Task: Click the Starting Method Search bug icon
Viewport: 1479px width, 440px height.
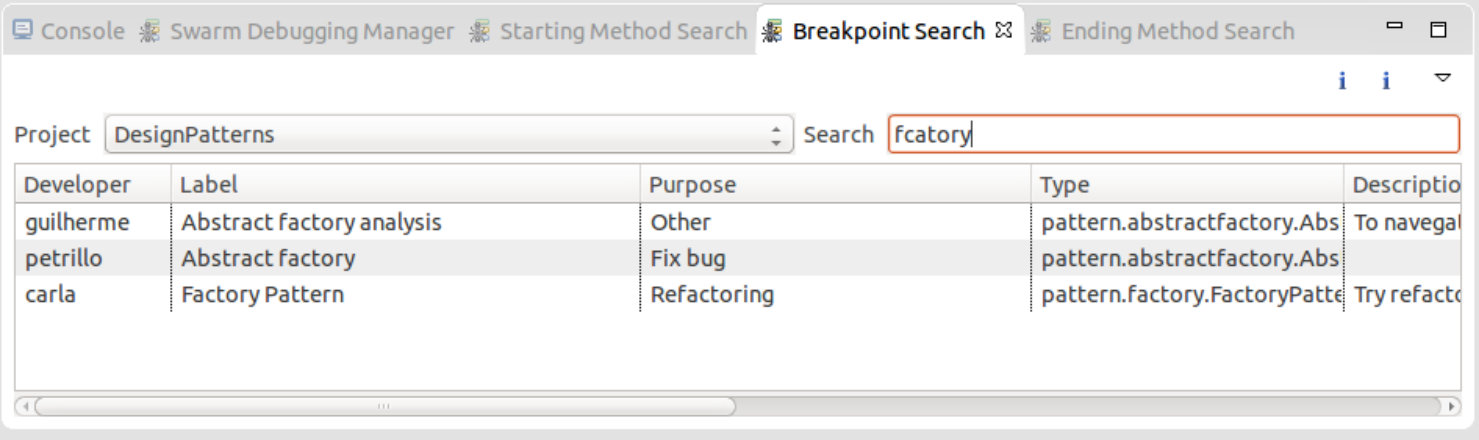Action: tap(481, 32)
